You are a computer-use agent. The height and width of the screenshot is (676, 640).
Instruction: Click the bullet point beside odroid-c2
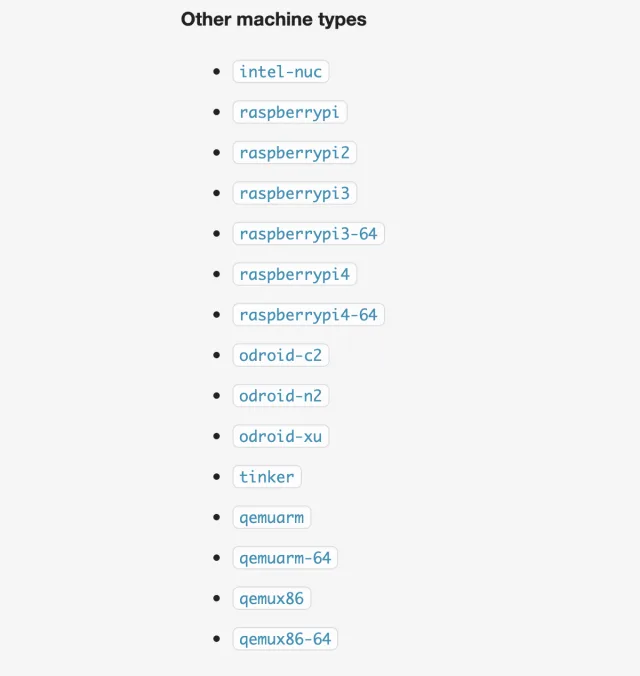217,355
